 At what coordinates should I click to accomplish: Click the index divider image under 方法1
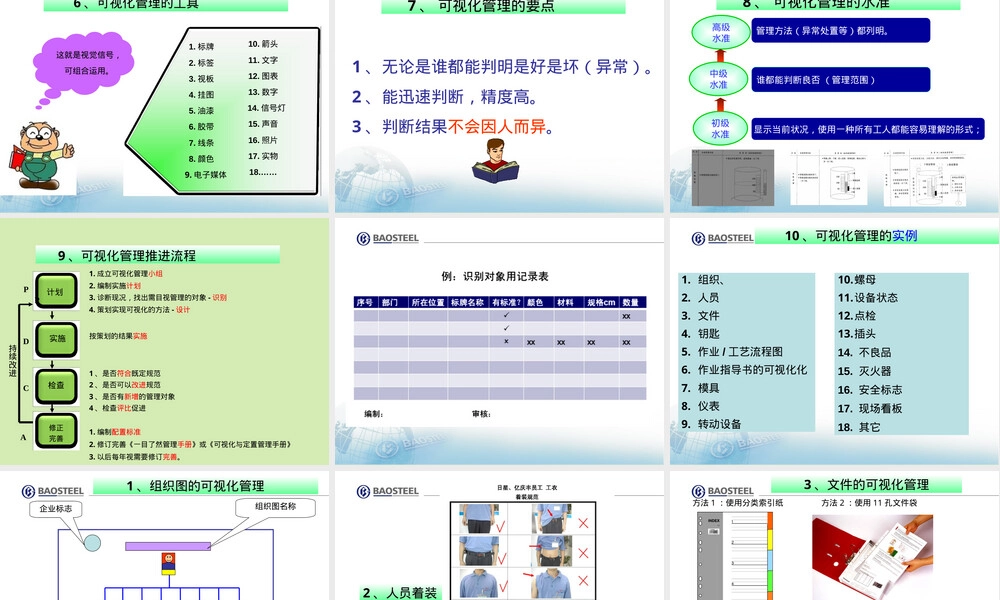click(735, 555)
